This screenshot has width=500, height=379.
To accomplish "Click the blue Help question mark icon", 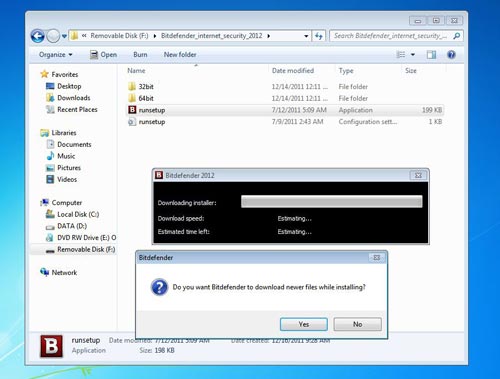I will tap(451, 55).
